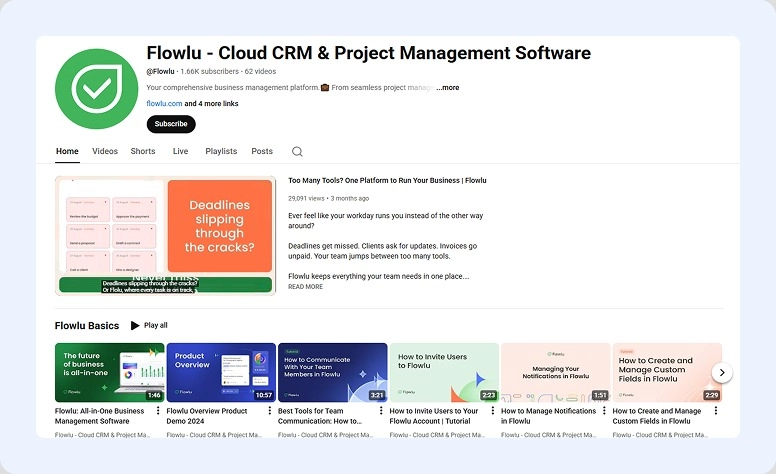Screen dimensions: 776x474
Task: Expand featured video description with READ MORE
Action: point(305,287)
